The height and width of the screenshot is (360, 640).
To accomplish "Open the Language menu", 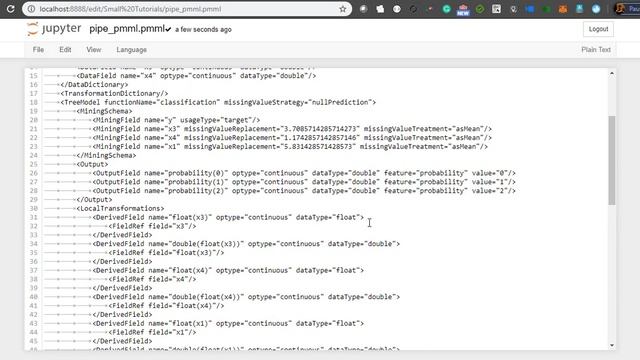I will click(x=131, y=49).
